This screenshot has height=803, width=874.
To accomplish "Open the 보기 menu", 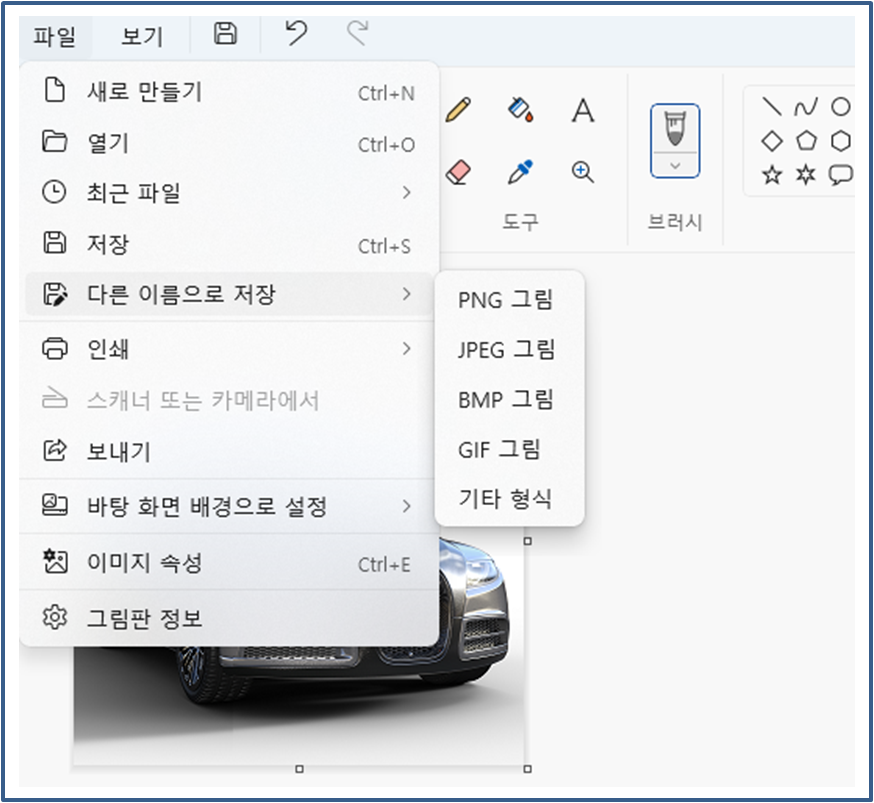I will point(140,34).
